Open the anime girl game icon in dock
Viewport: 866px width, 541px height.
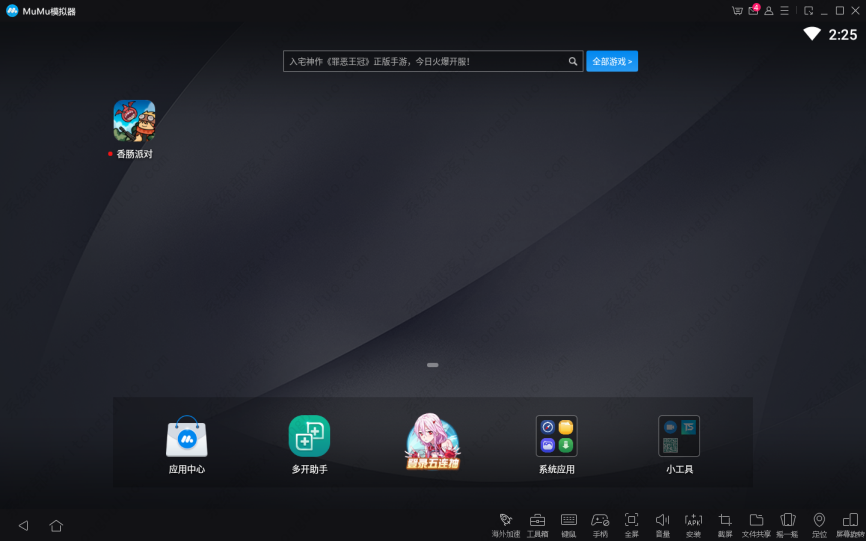click(432, 441)
